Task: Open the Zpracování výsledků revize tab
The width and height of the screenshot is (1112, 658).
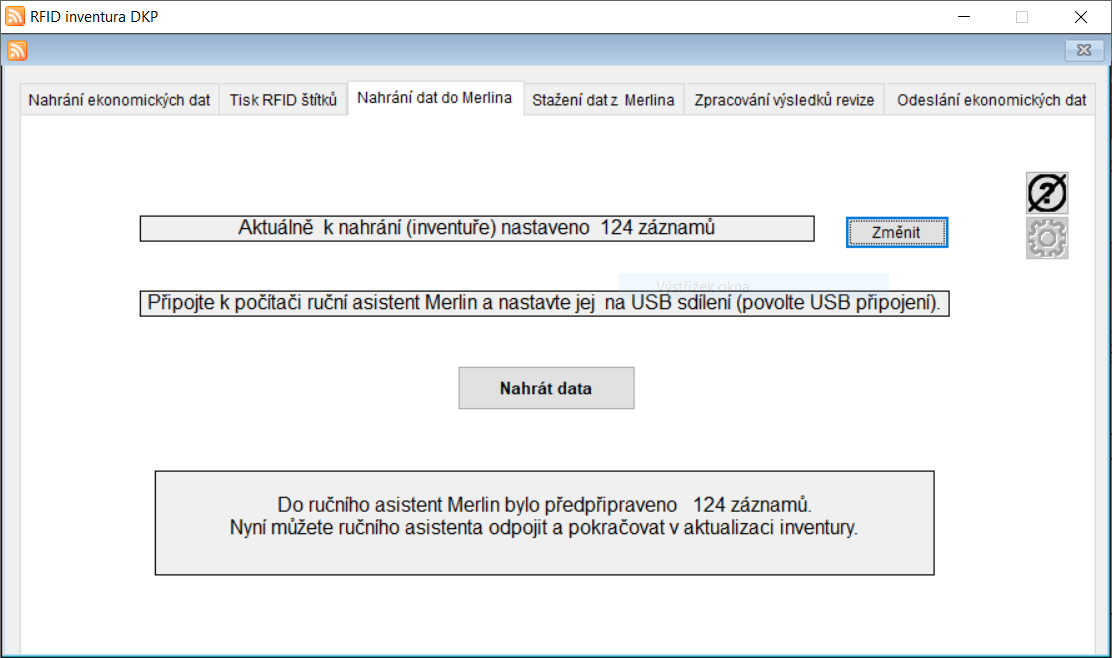Action: click(784, 100)
